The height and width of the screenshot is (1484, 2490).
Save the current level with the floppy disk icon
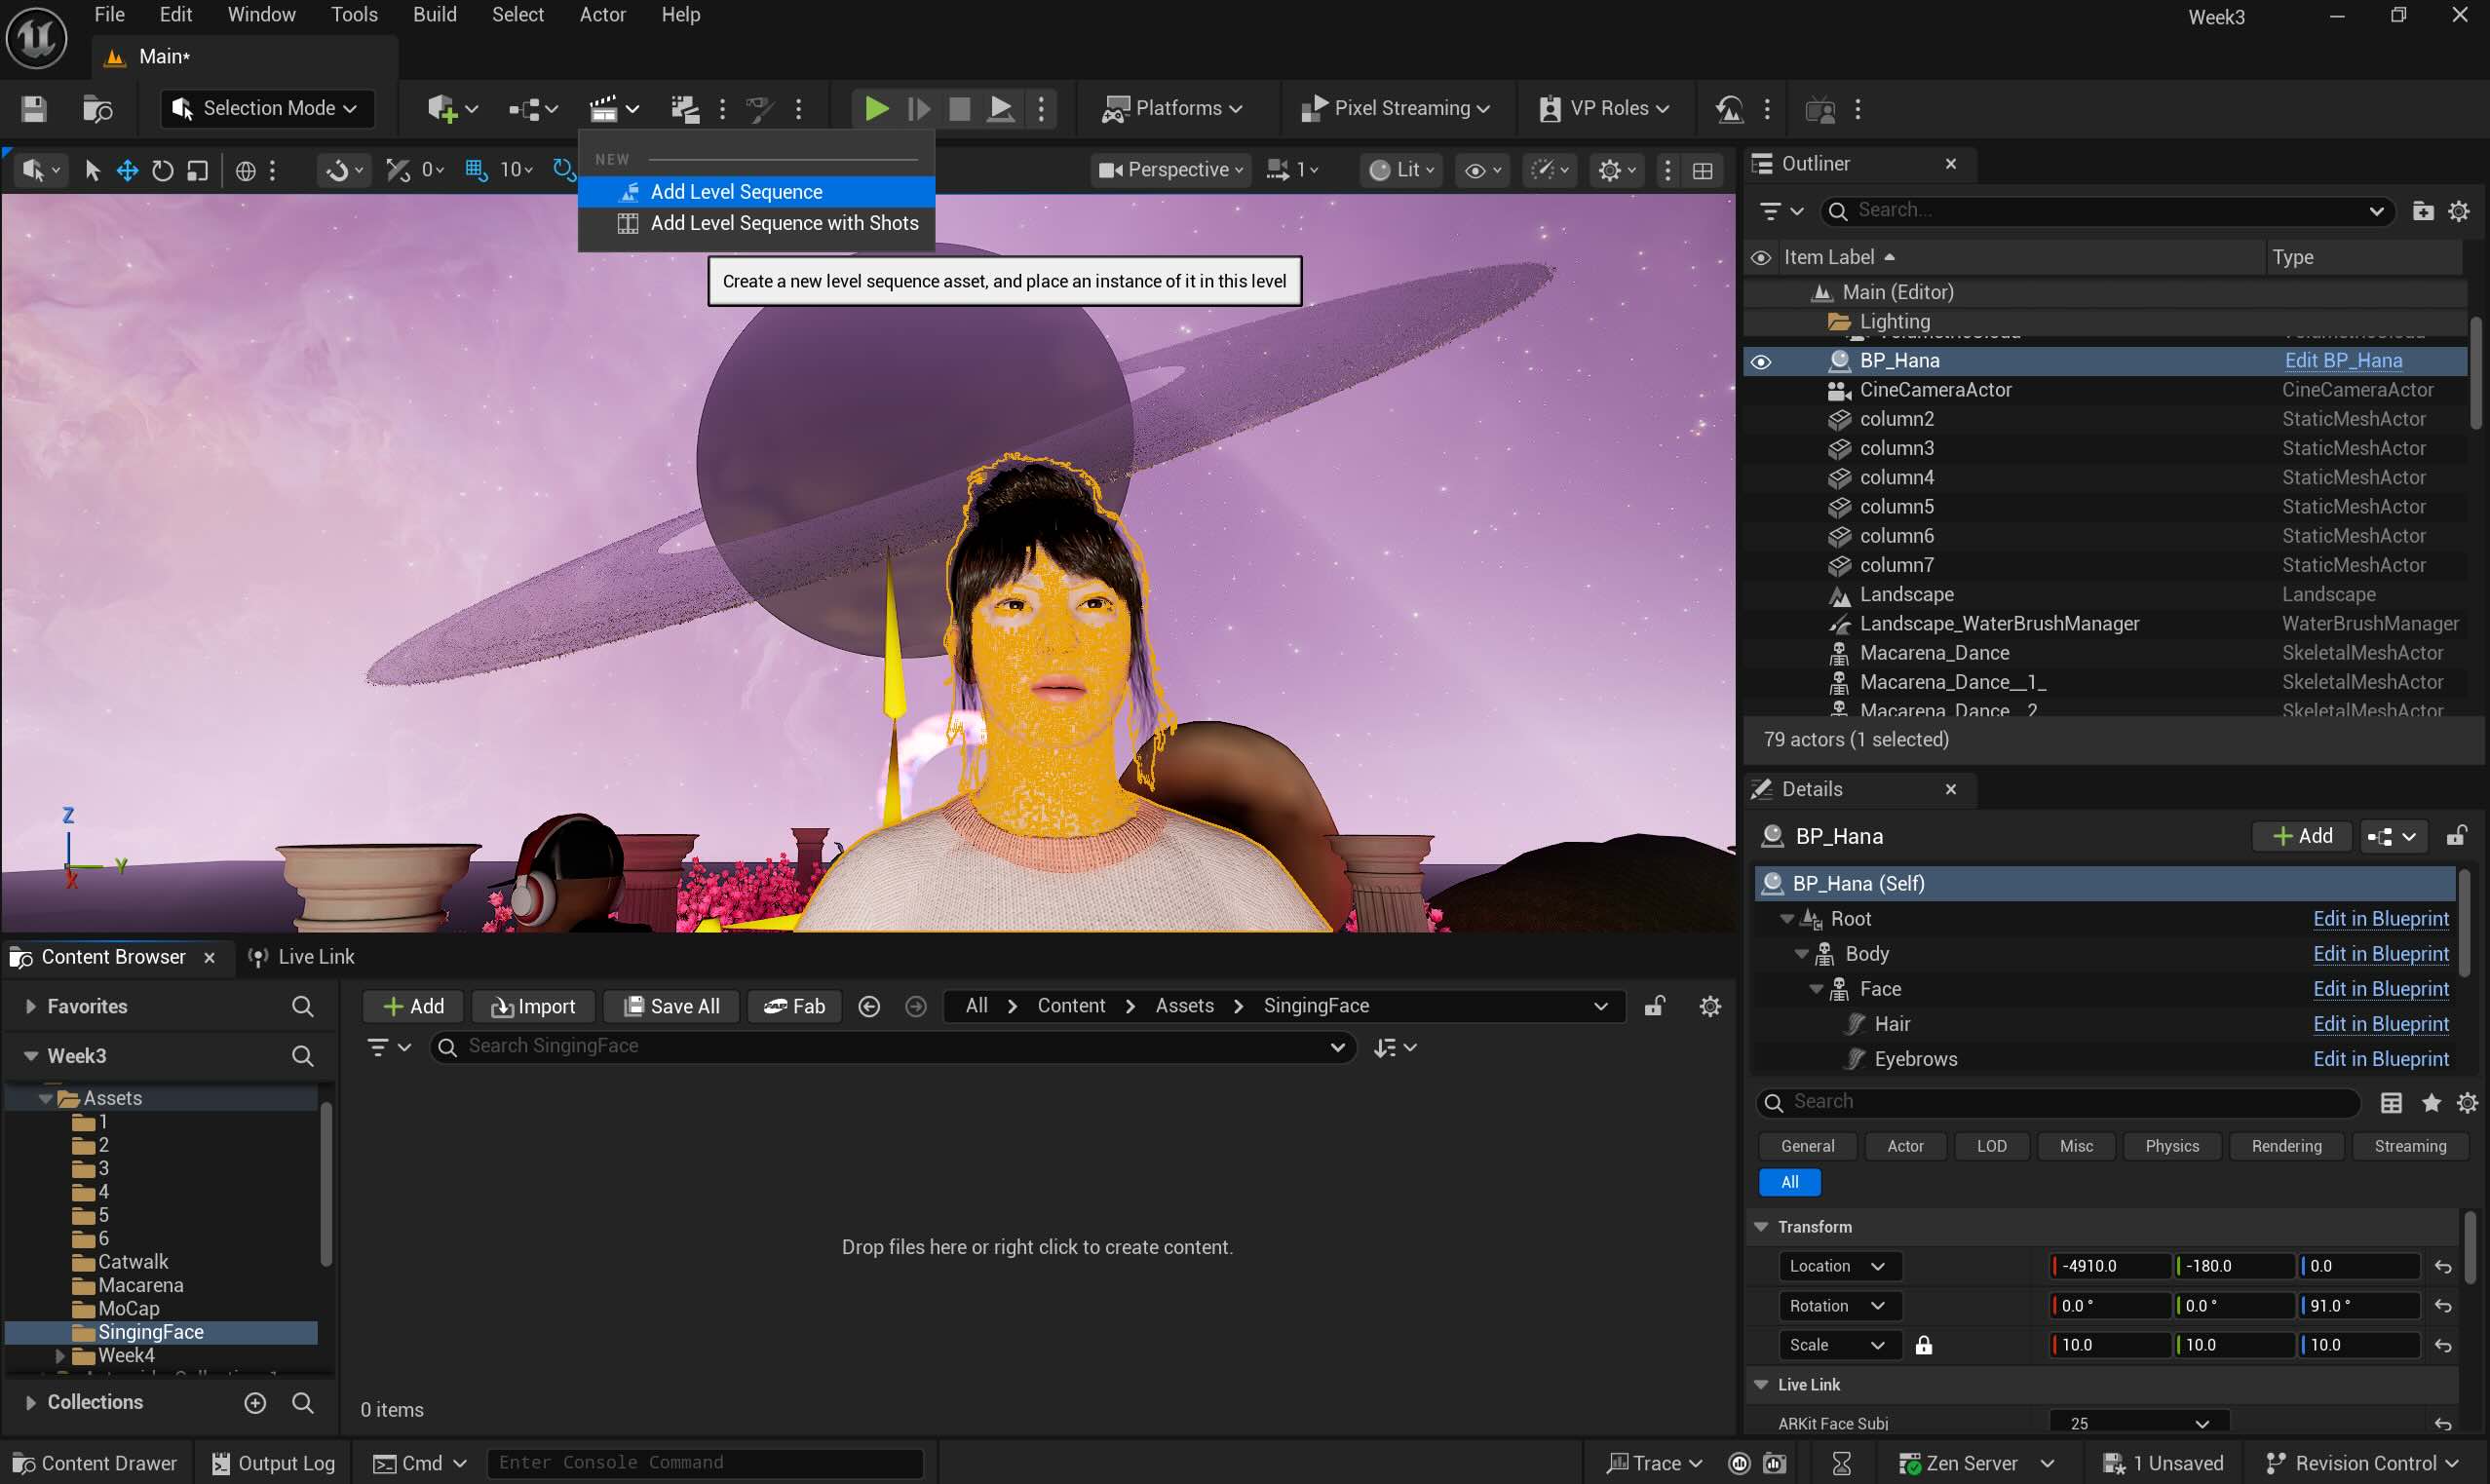click(33, 108)
